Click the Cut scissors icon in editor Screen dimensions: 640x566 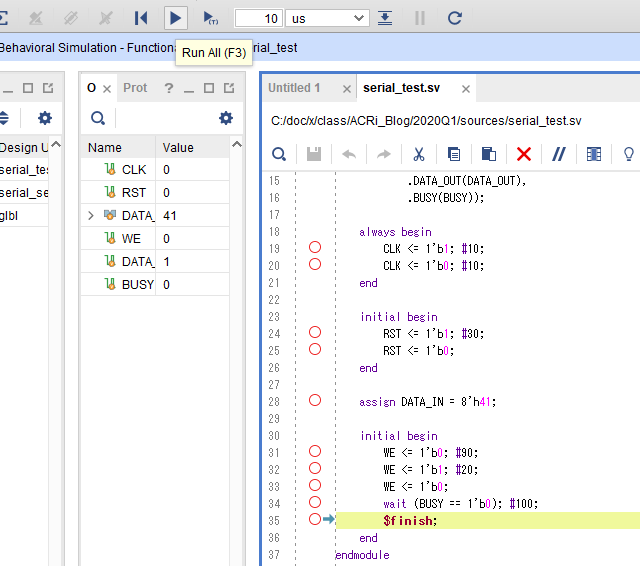tap(419, 154)
